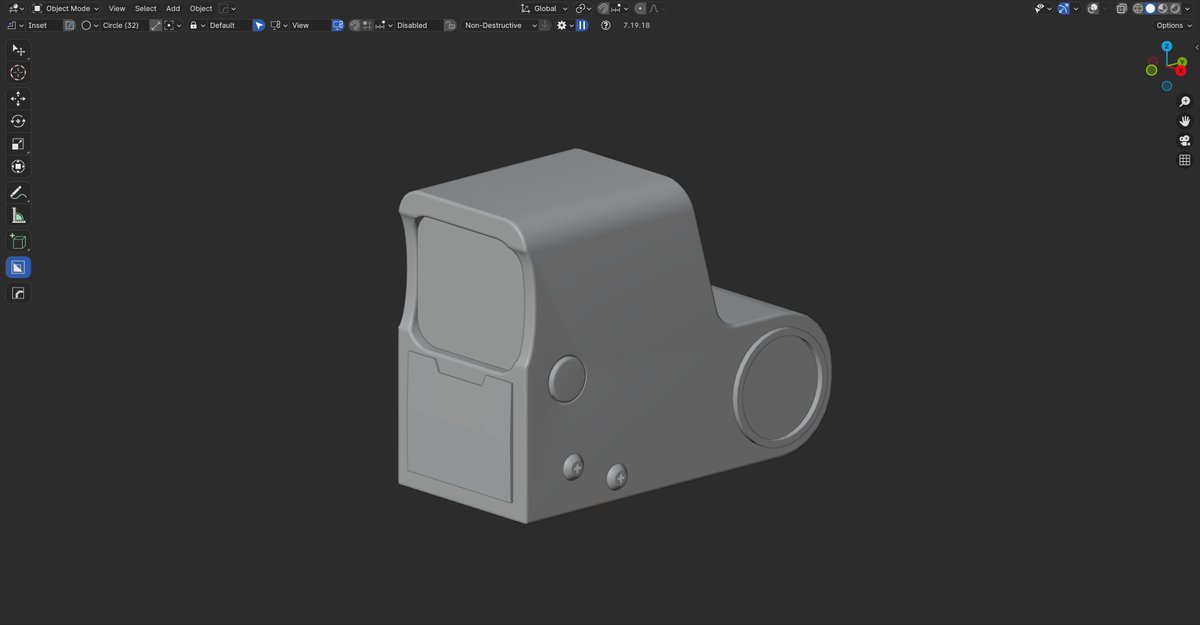The image size is (1200, 625).
Task: Click the line-origin icon after Circle (32)
Action: (155, 25)
